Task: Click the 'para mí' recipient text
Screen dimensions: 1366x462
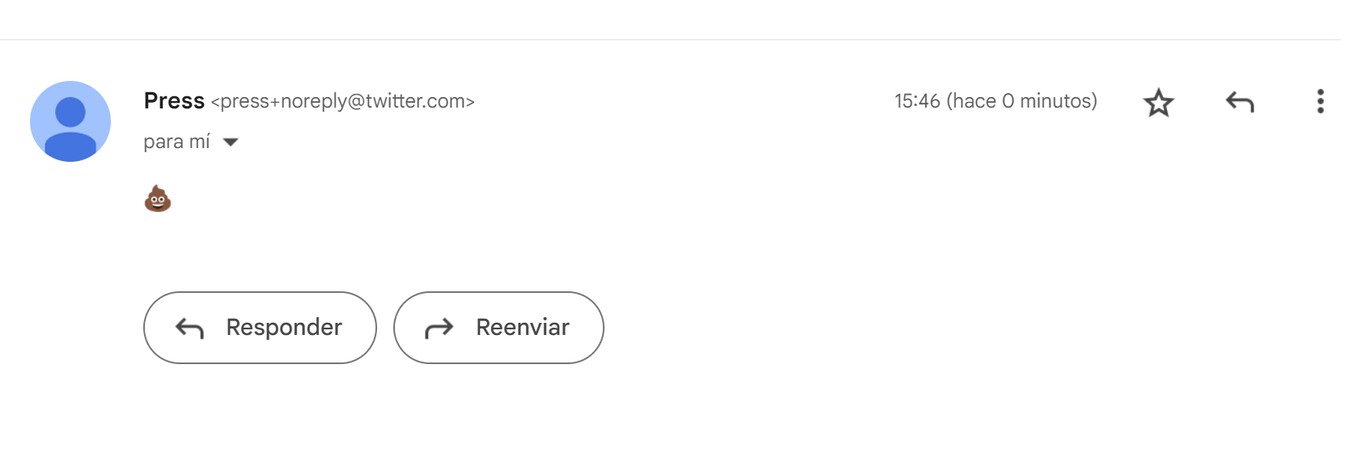Action: [x=177, y=142]
